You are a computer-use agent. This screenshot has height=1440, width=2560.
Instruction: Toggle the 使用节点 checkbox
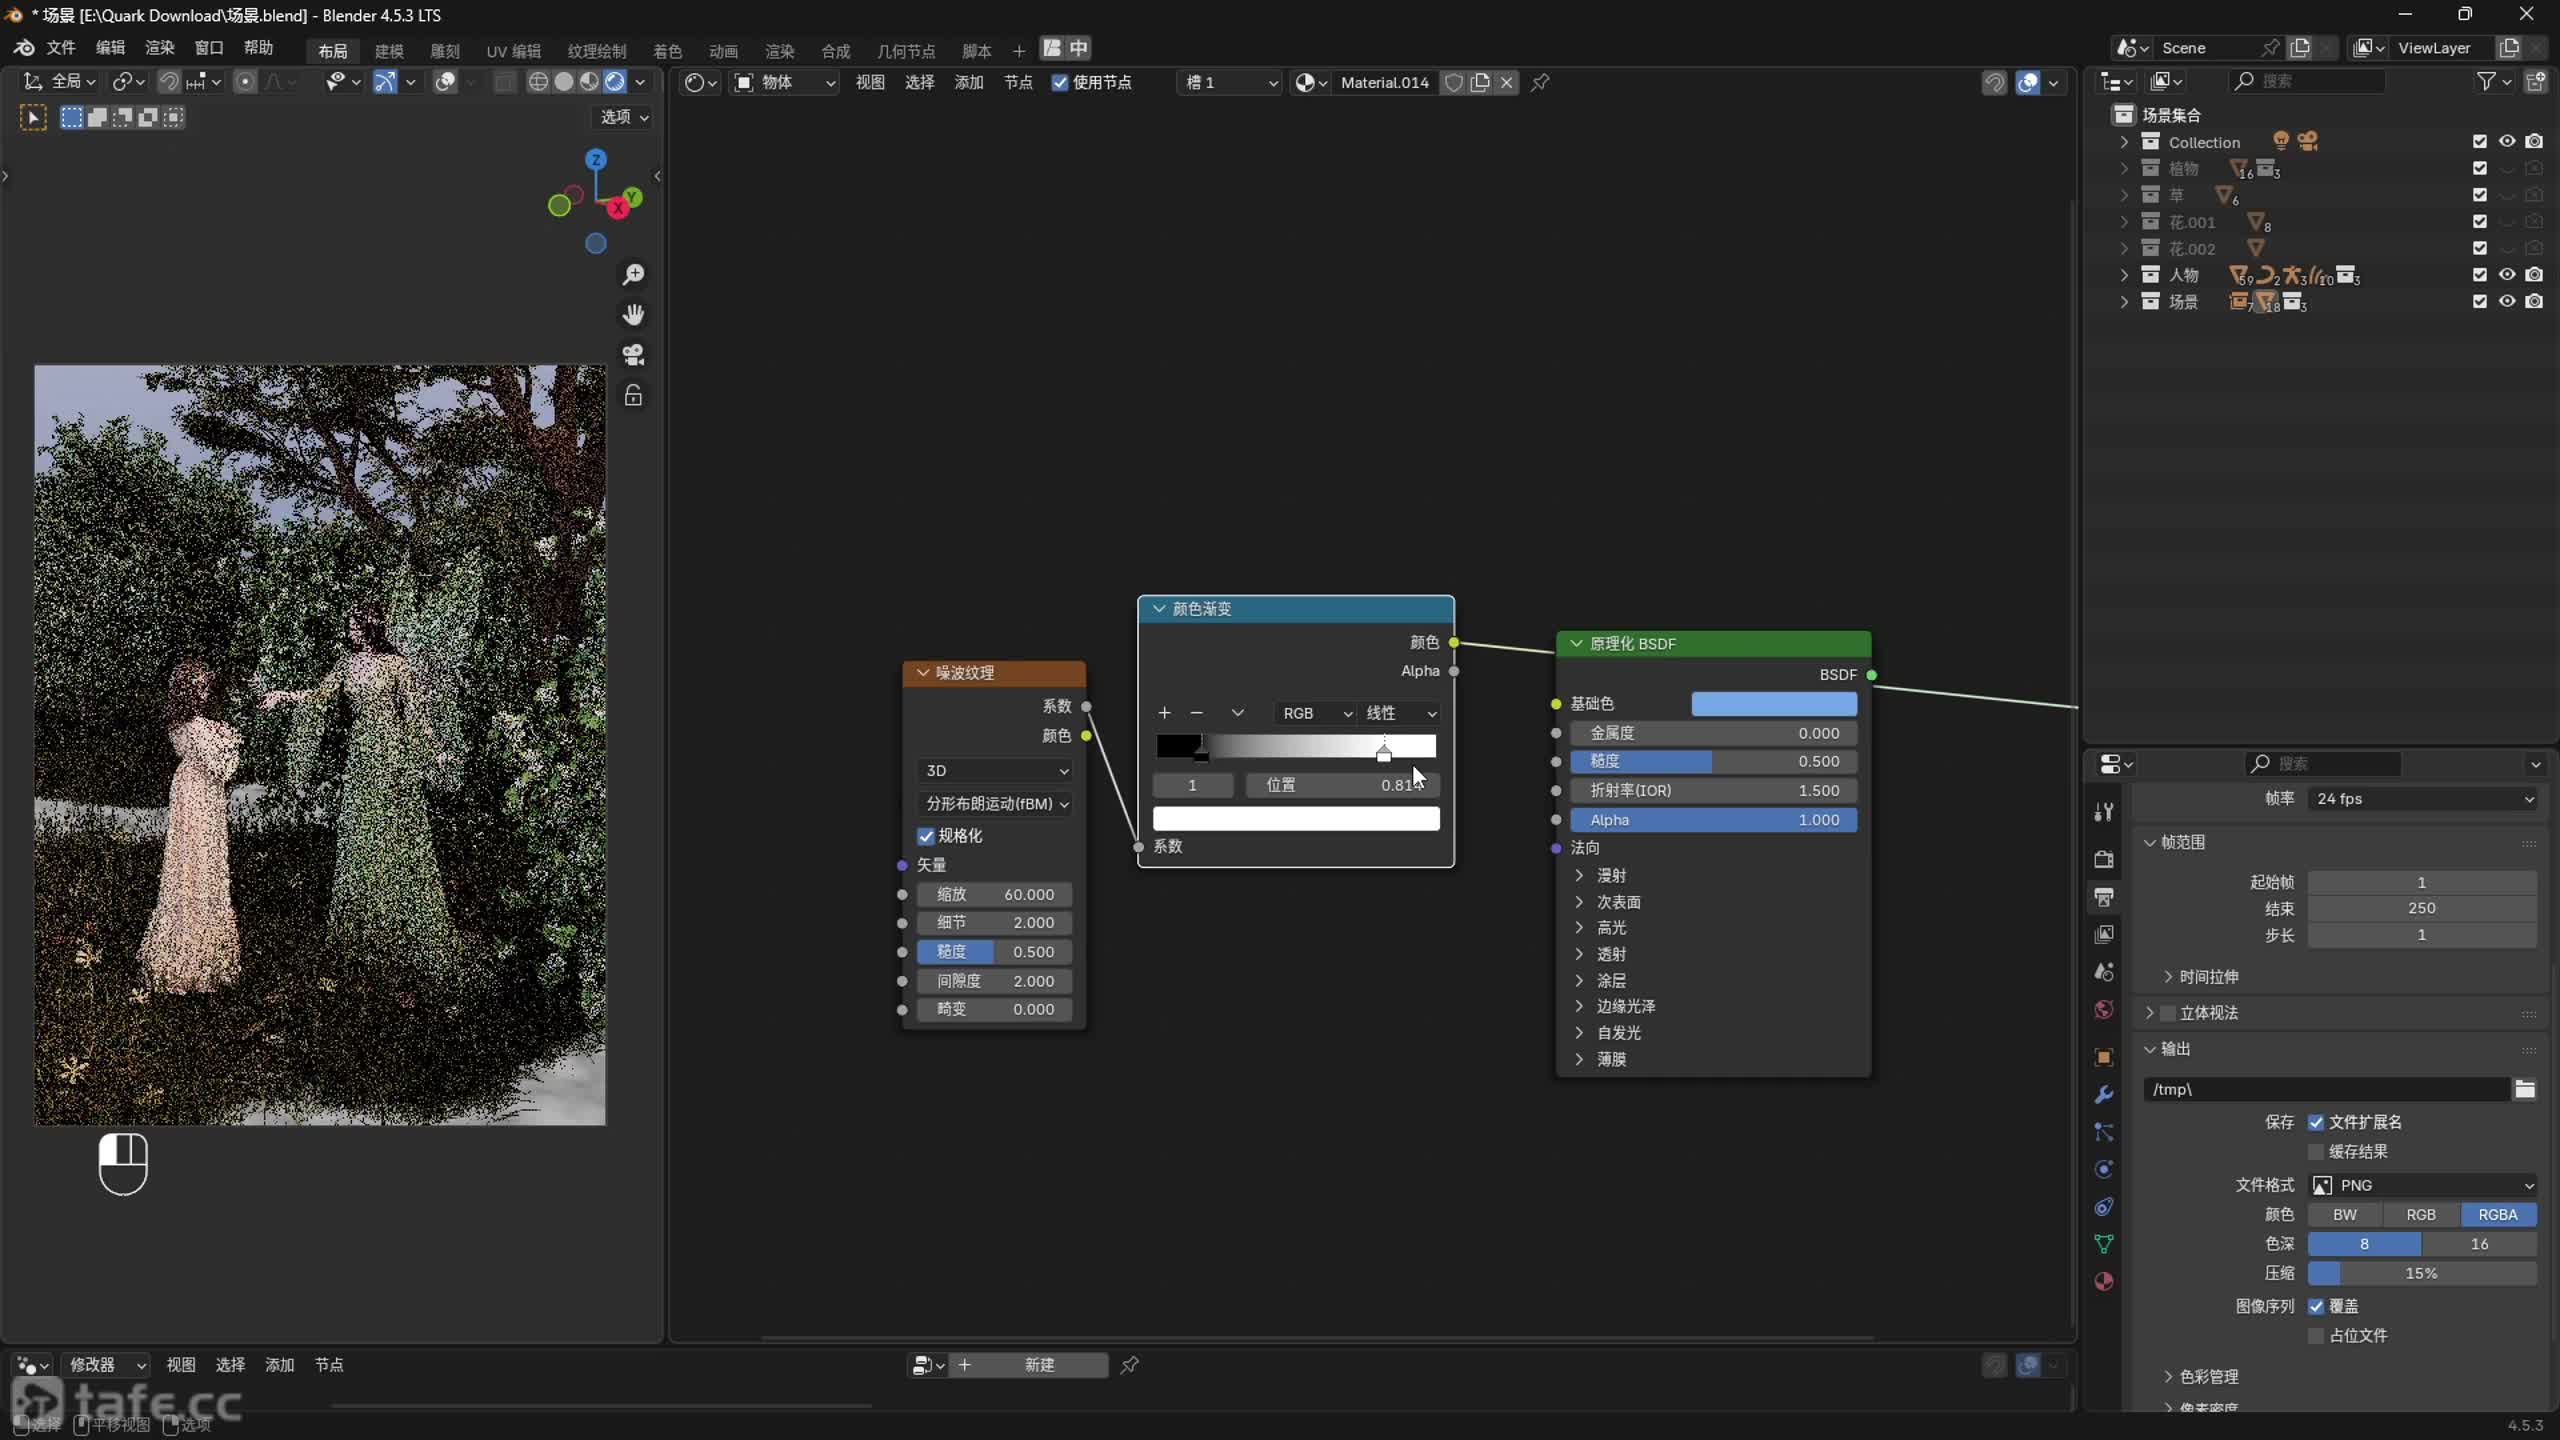tap(1060, 83)
